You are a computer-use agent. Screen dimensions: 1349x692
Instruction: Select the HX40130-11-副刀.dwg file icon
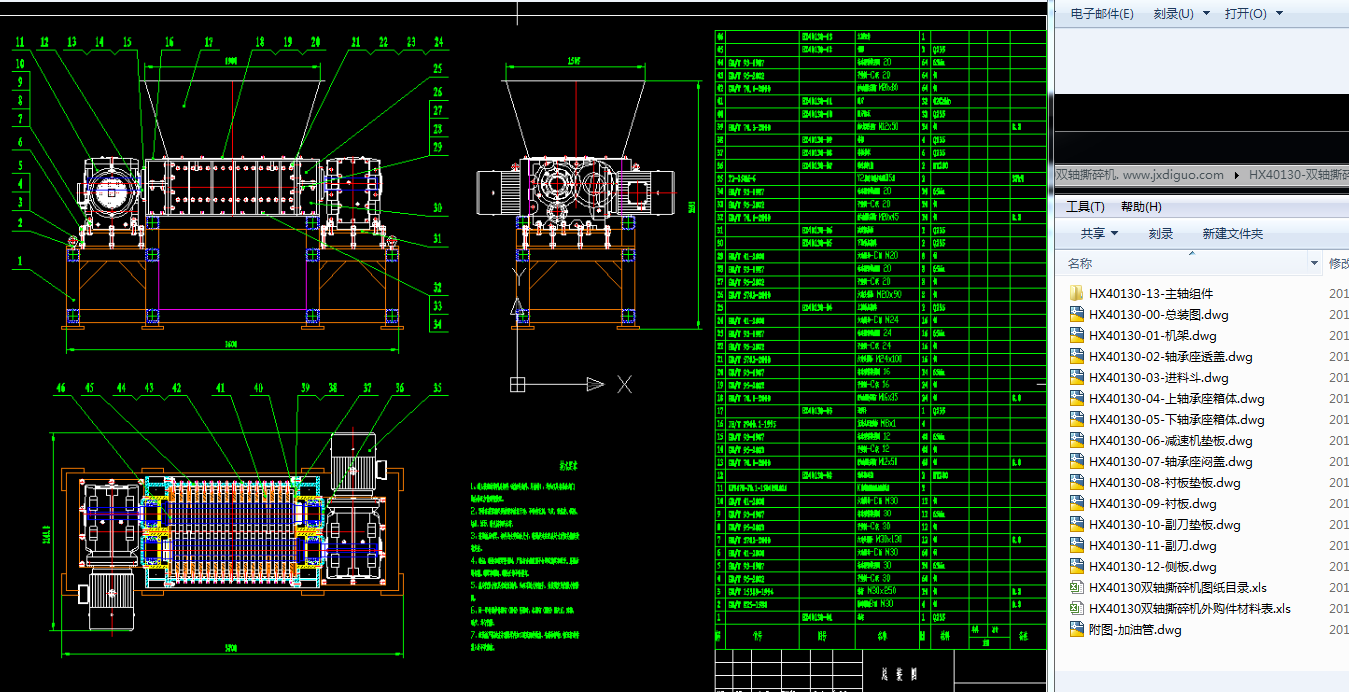tap(1077, 546)
